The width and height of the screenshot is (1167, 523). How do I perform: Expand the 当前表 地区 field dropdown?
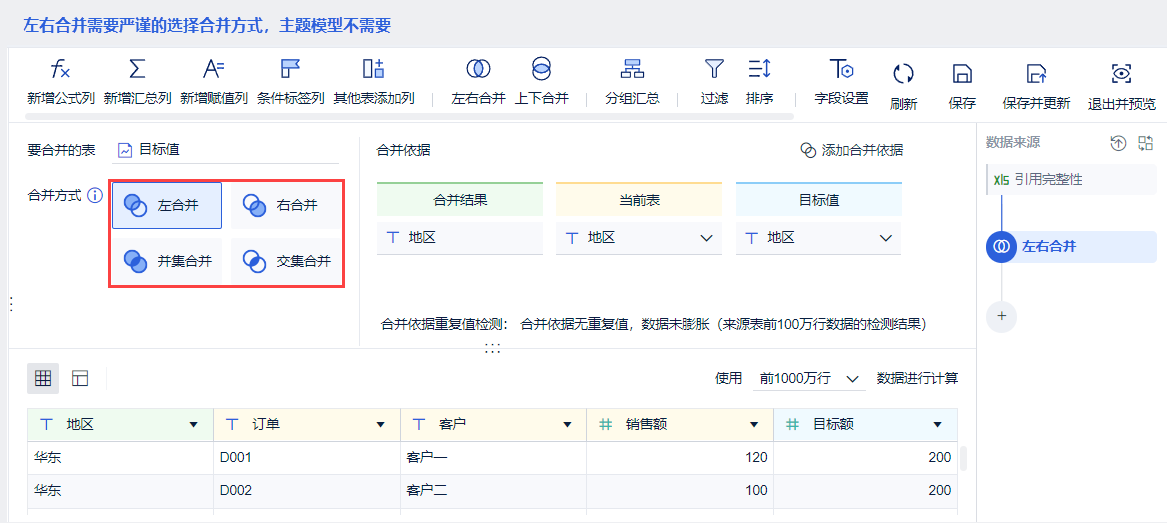706,238
